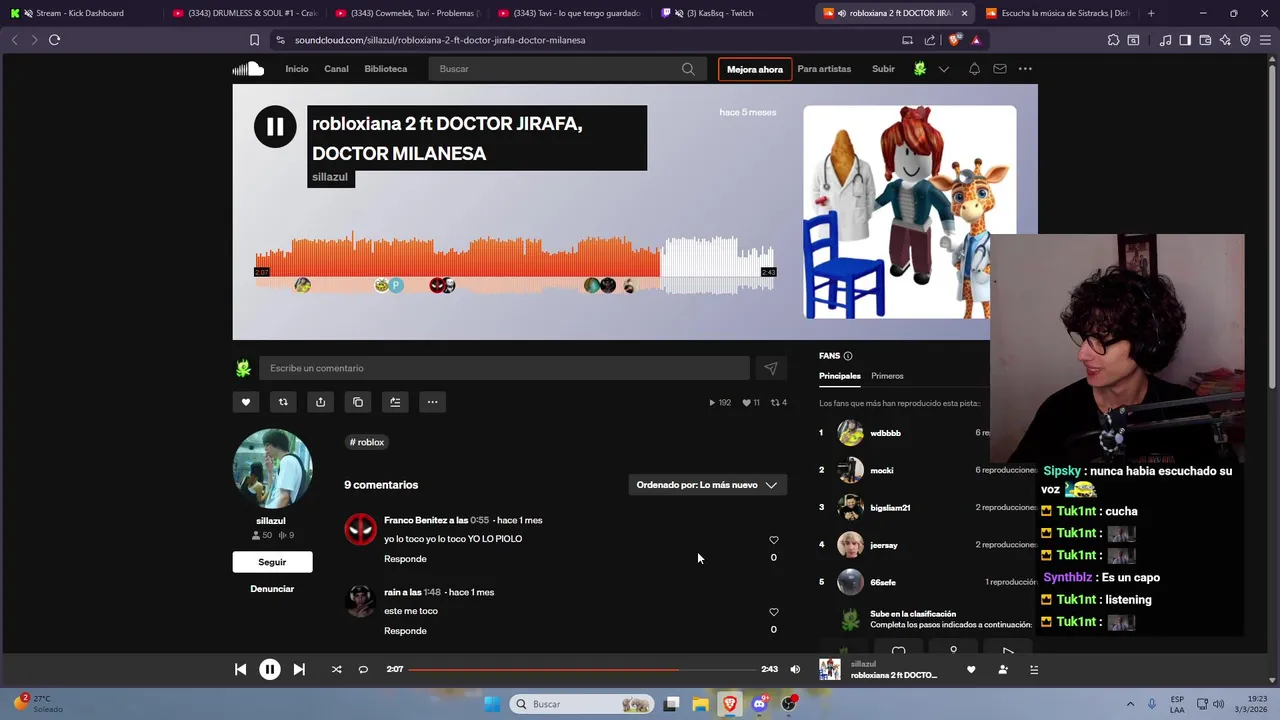The height and width of the screenshot is (720, 1280).
Task: Click the #roblox tag
Action: [367, 442]
